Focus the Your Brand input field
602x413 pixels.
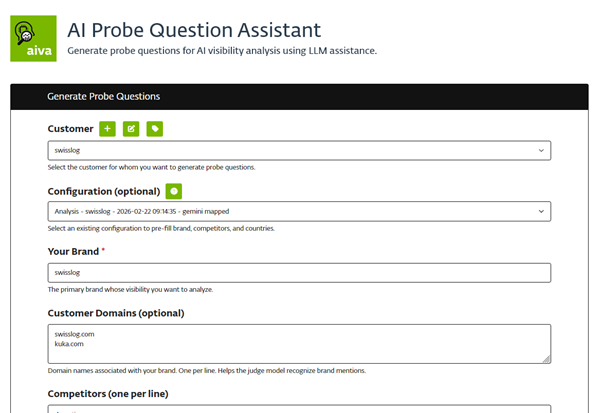point(299,272)
